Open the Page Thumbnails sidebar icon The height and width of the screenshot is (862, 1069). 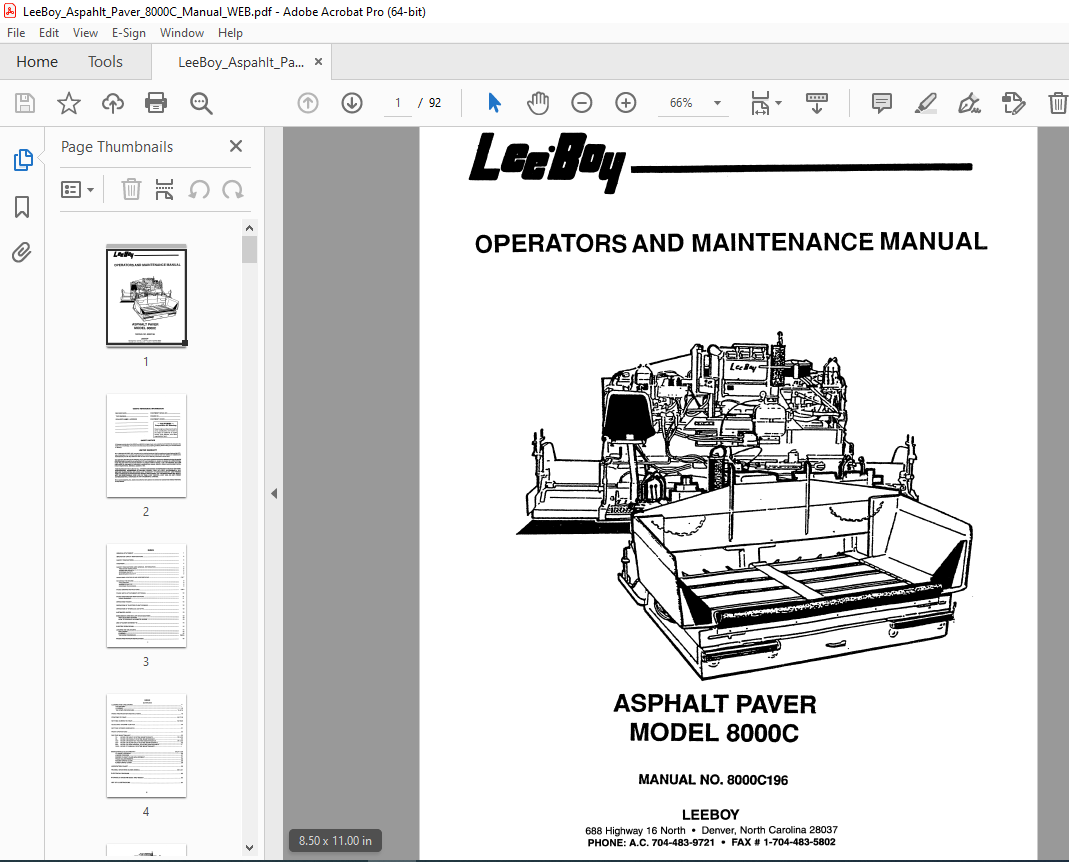[x=22, y=160]
